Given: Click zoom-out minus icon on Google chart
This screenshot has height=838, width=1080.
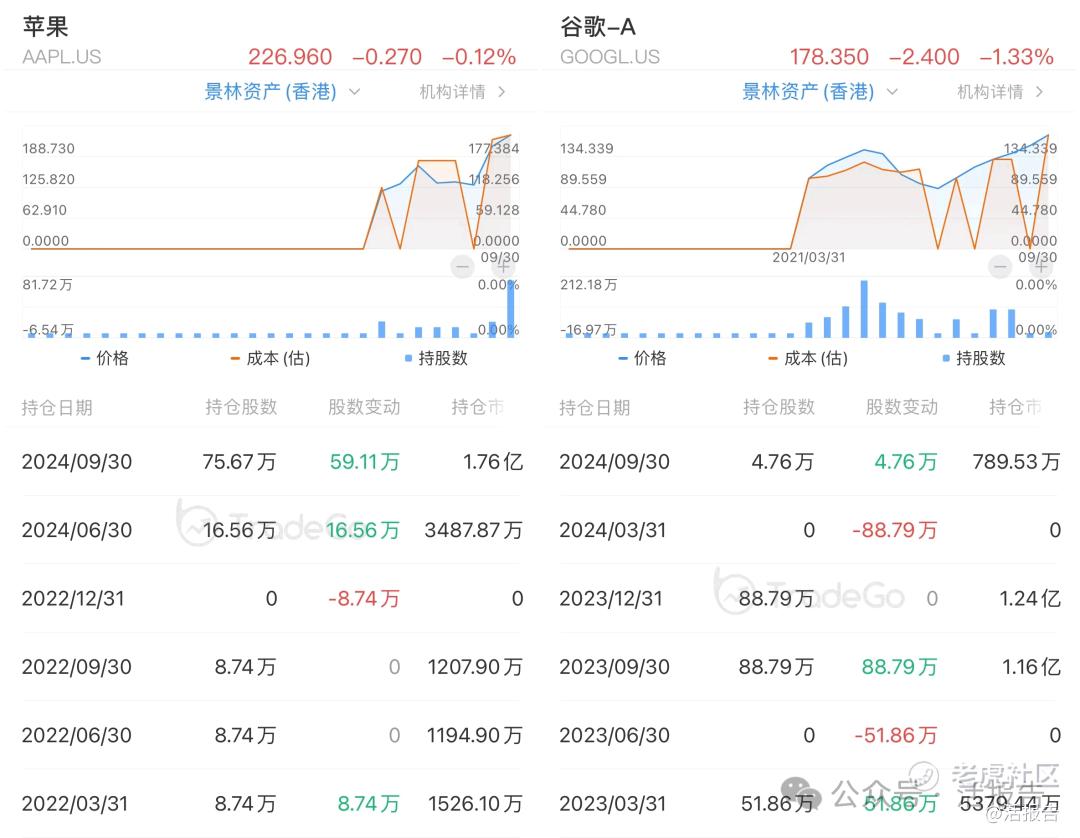Looking at the screenshot, I should [x=999, y=266].
